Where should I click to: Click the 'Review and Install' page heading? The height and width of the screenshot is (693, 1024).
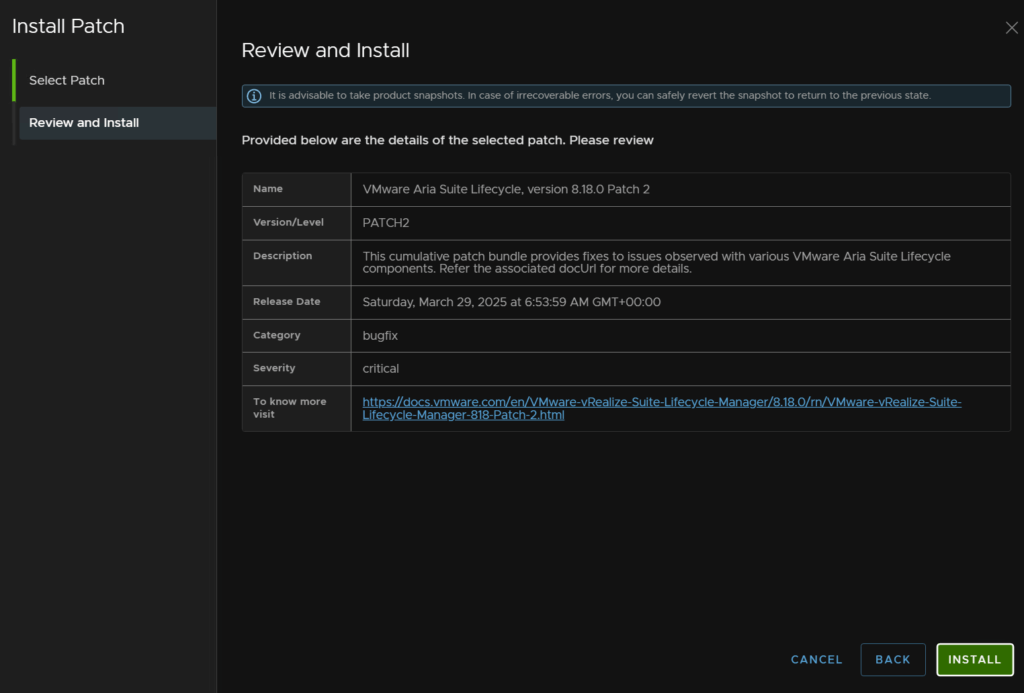point(325,50)
